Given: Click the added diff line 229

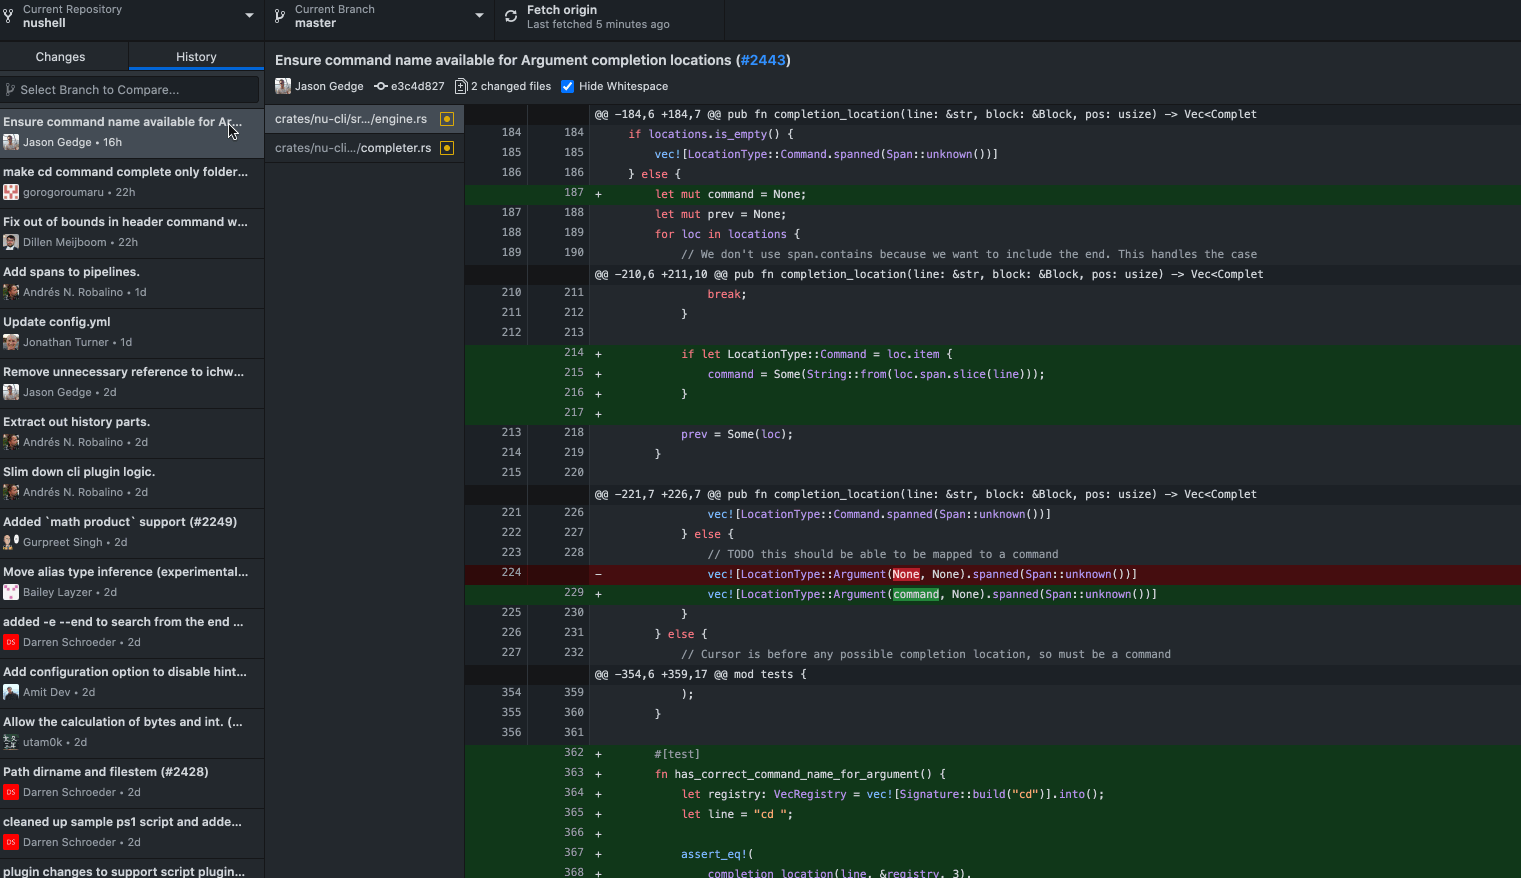Looking at the screenshot, I should tap(993, 594).
